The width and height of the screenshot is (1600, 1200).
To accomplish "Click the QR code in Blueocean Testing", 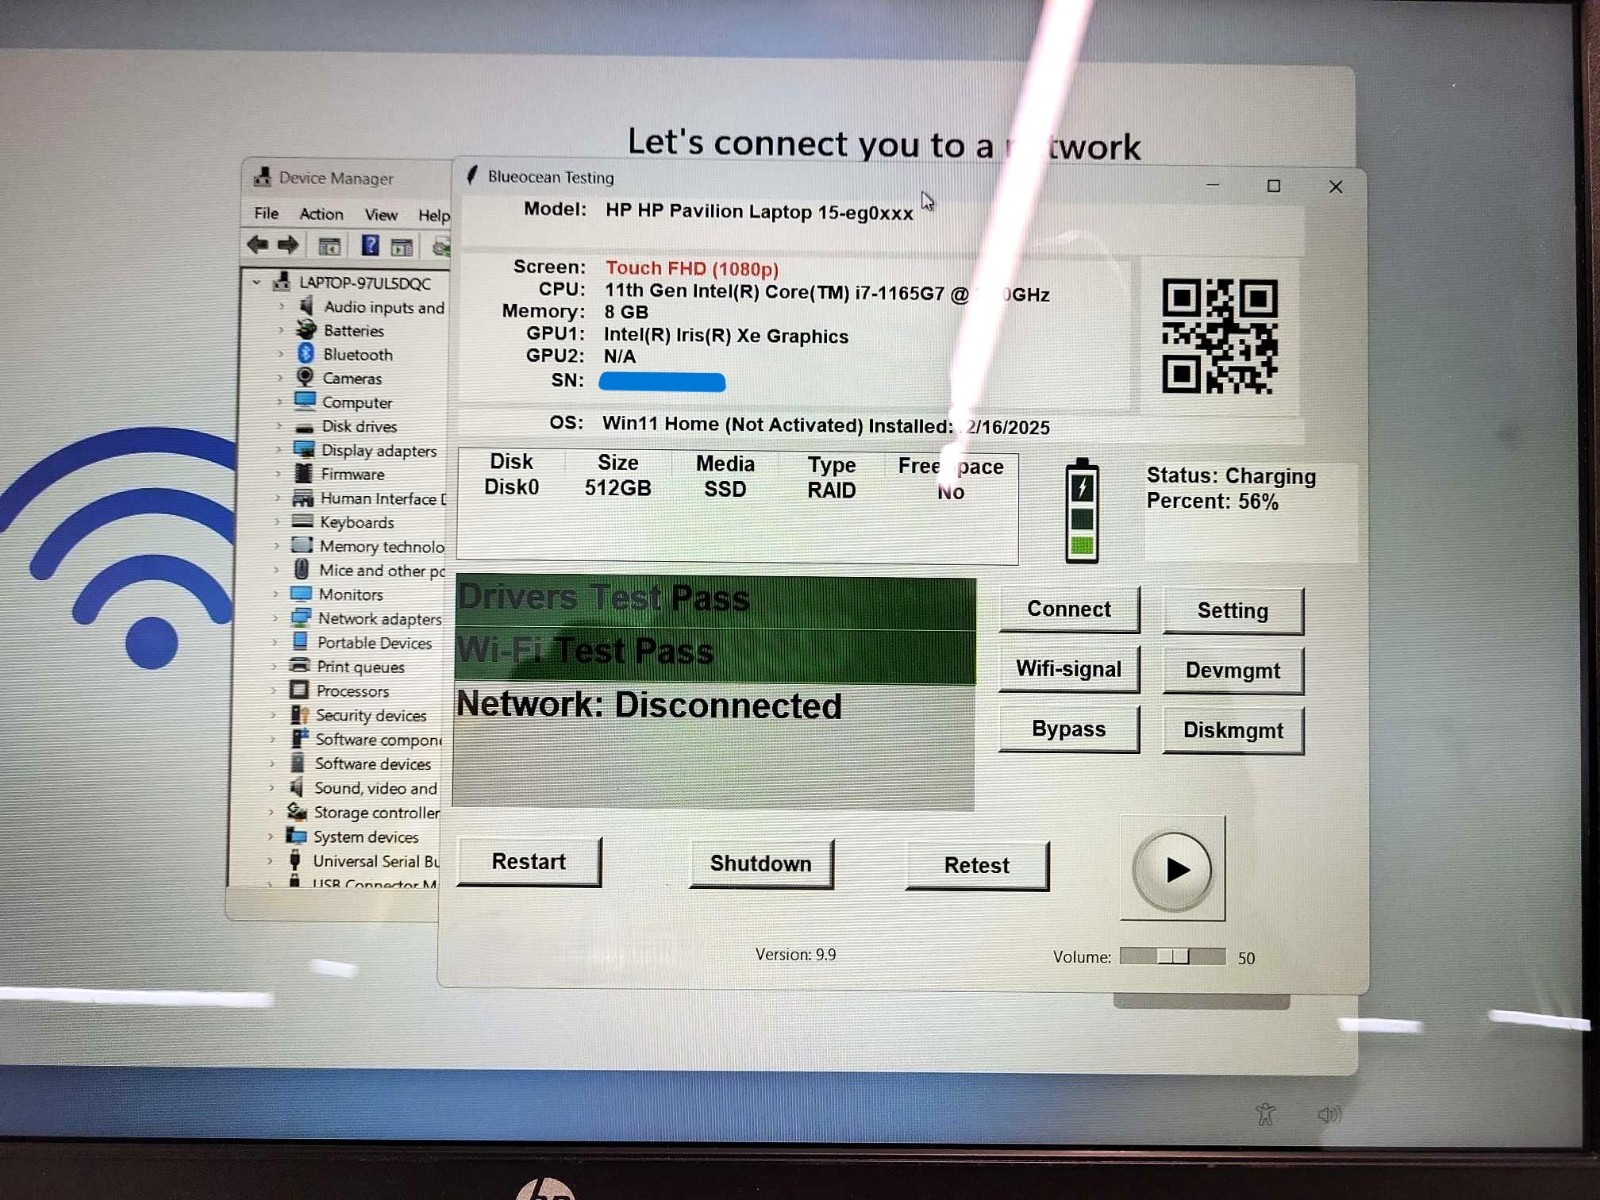I will click(1219, 336).
